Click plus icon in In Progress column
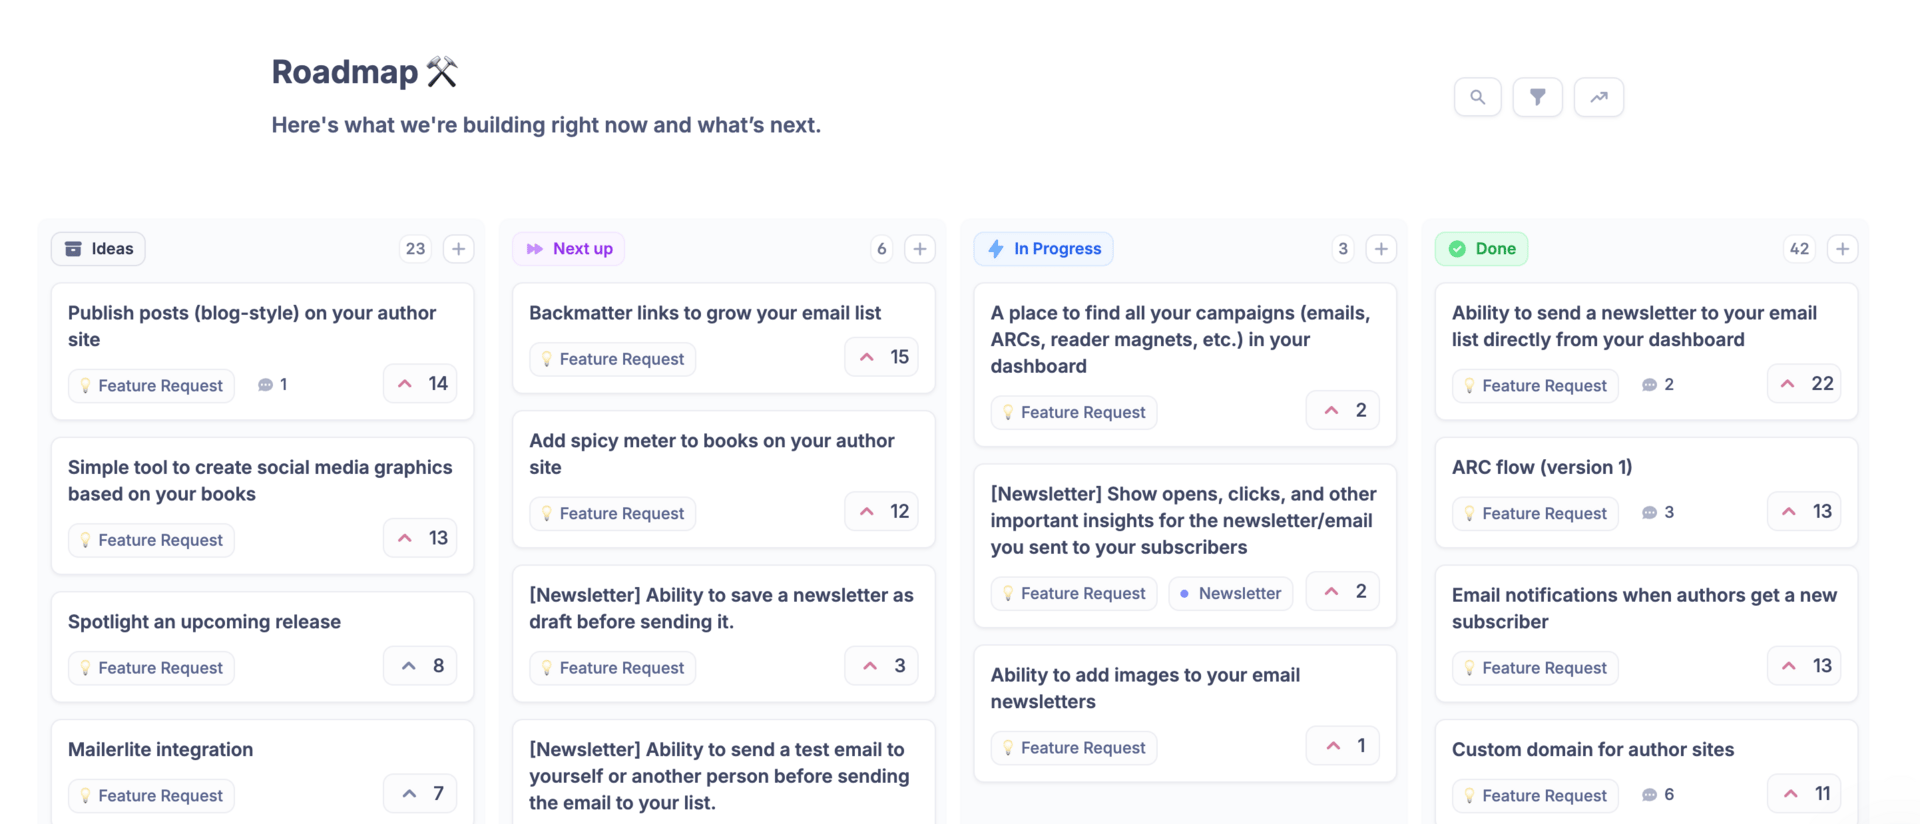 [x=1381, y=249]
